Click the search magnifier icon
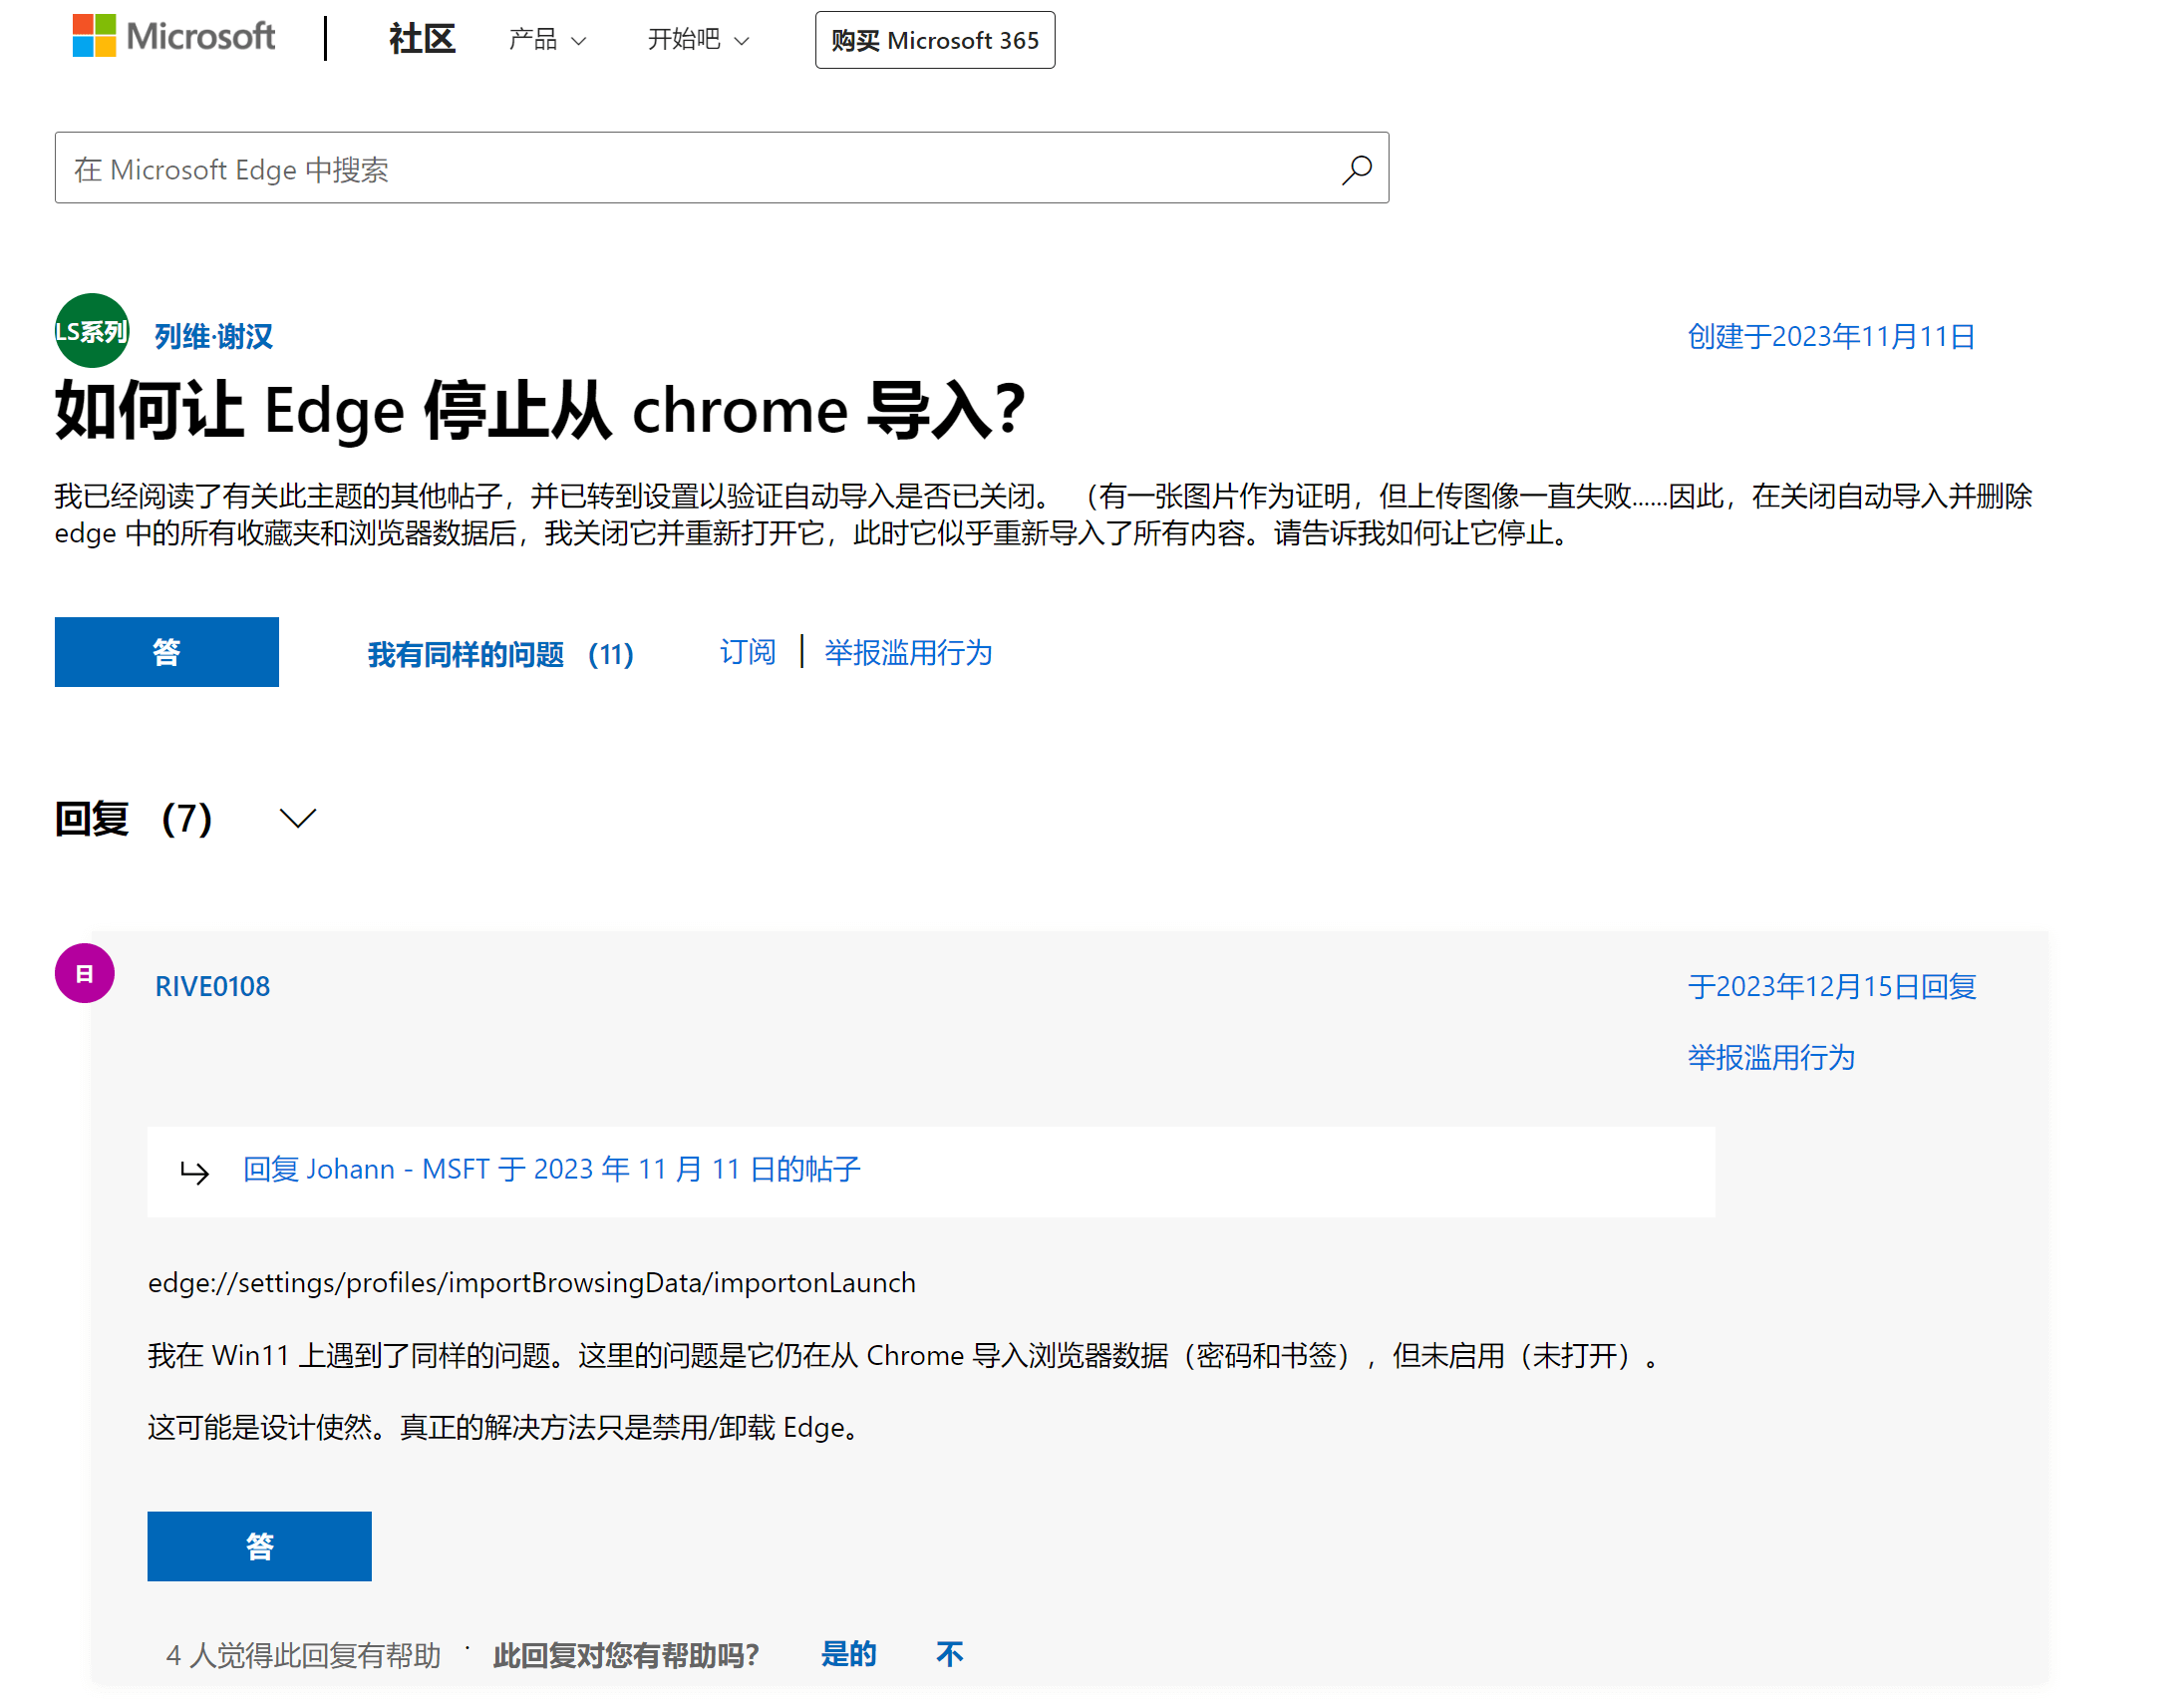Image resolution: width=2184 pixels, height=1707 pixels. (1356, 168)
